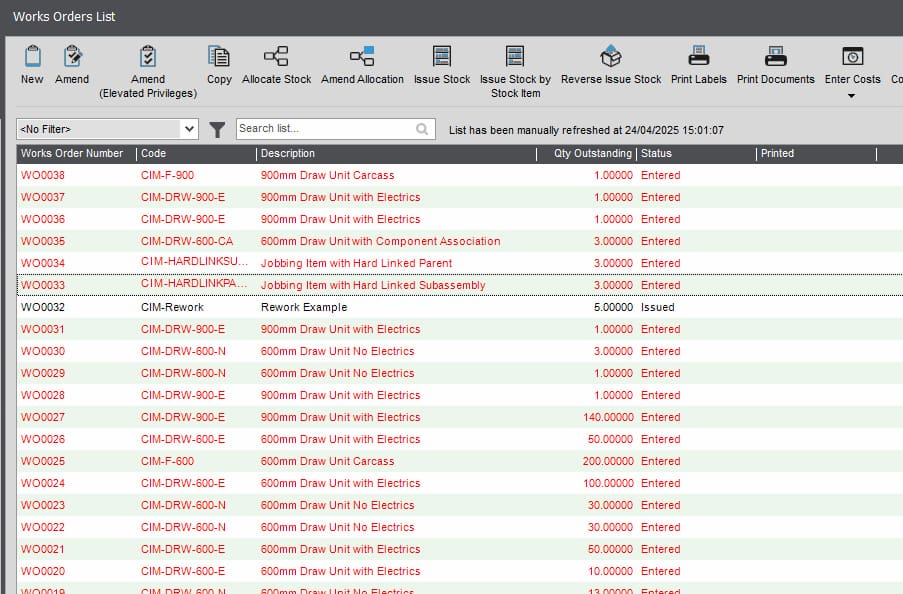The height and width of the screenshot is (594, 903).
Task: Sort by Printed column header
Action: pos(777,153)
